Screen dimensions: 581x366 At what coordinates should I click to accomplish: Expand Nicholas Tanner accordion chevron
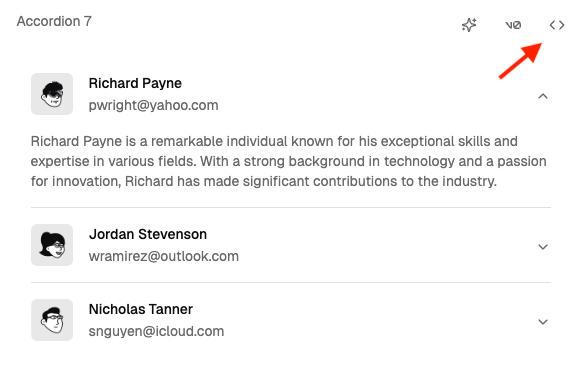[543, 322]
